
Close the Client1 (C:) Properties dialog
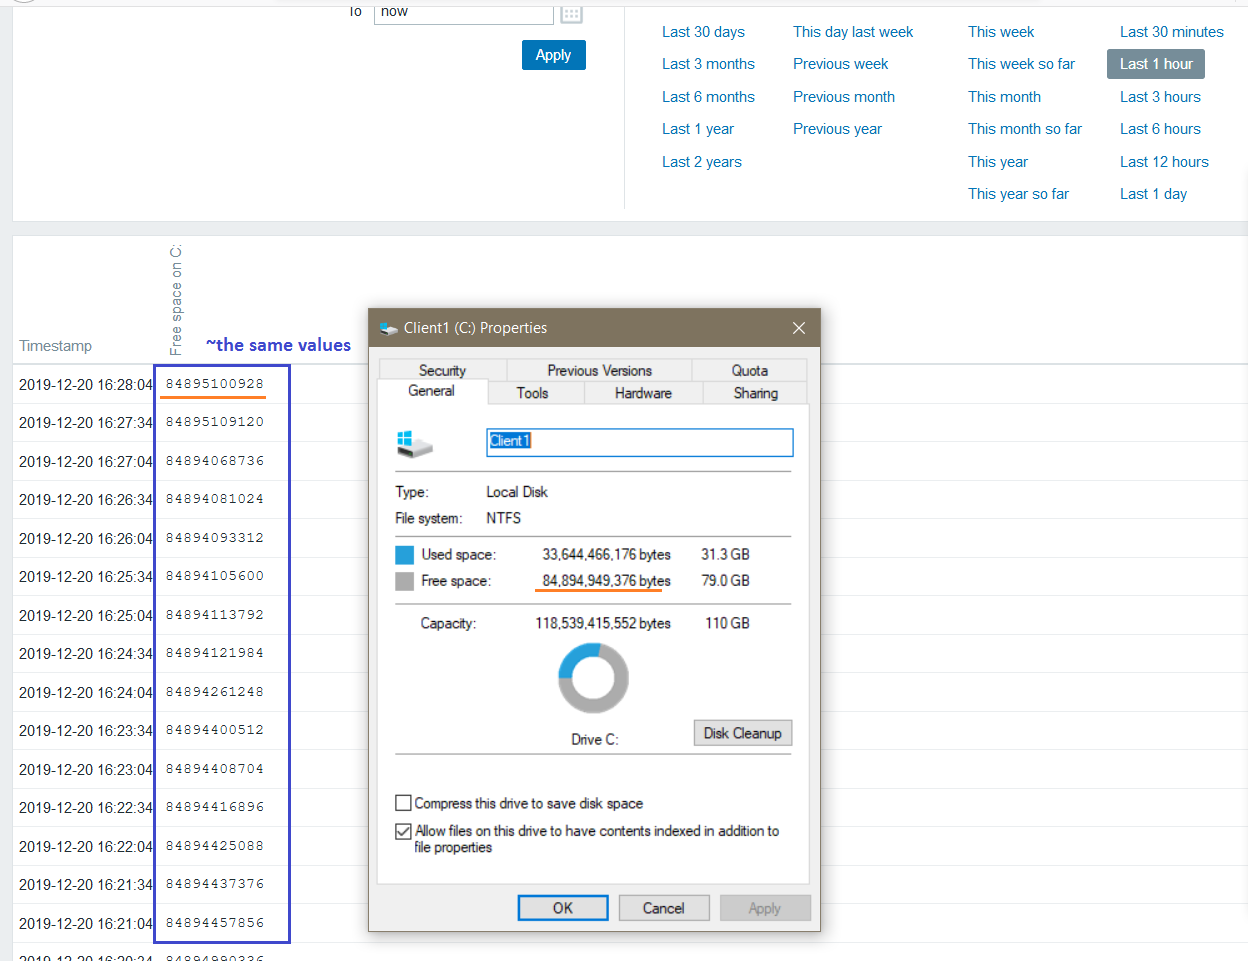[798, 328]
